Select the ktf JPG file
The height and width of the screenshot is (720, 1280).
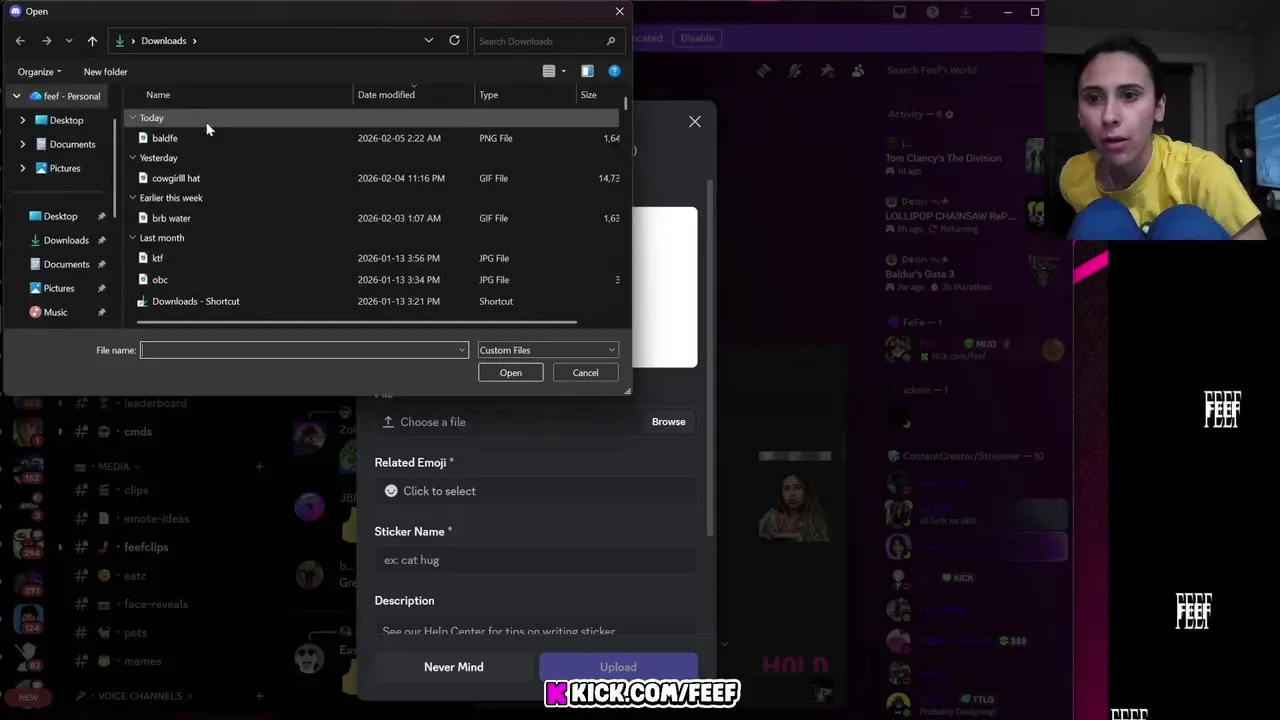click(x=157, y=258)
